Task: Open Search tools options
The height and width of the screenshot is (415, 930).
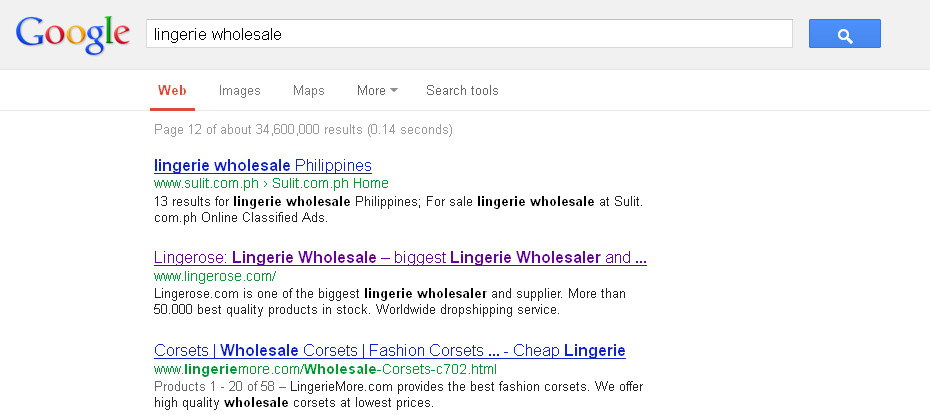Action: point(462,91)
